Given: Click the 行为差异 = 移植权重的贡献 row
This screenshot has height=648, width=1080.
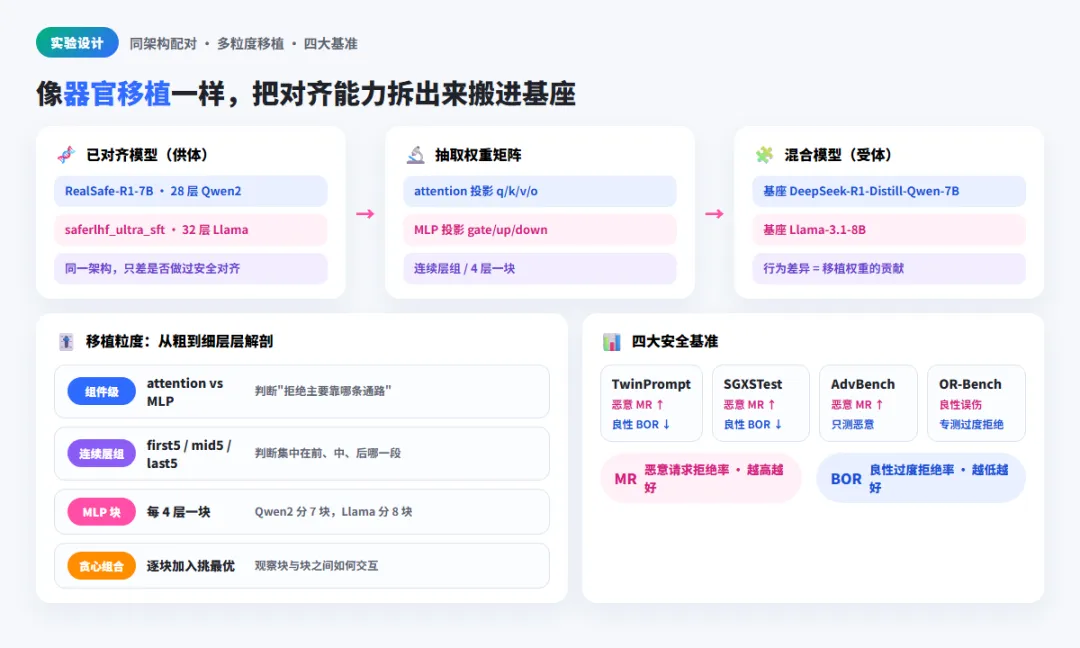Looking at the screenshot, I should [x=889, y=269].
